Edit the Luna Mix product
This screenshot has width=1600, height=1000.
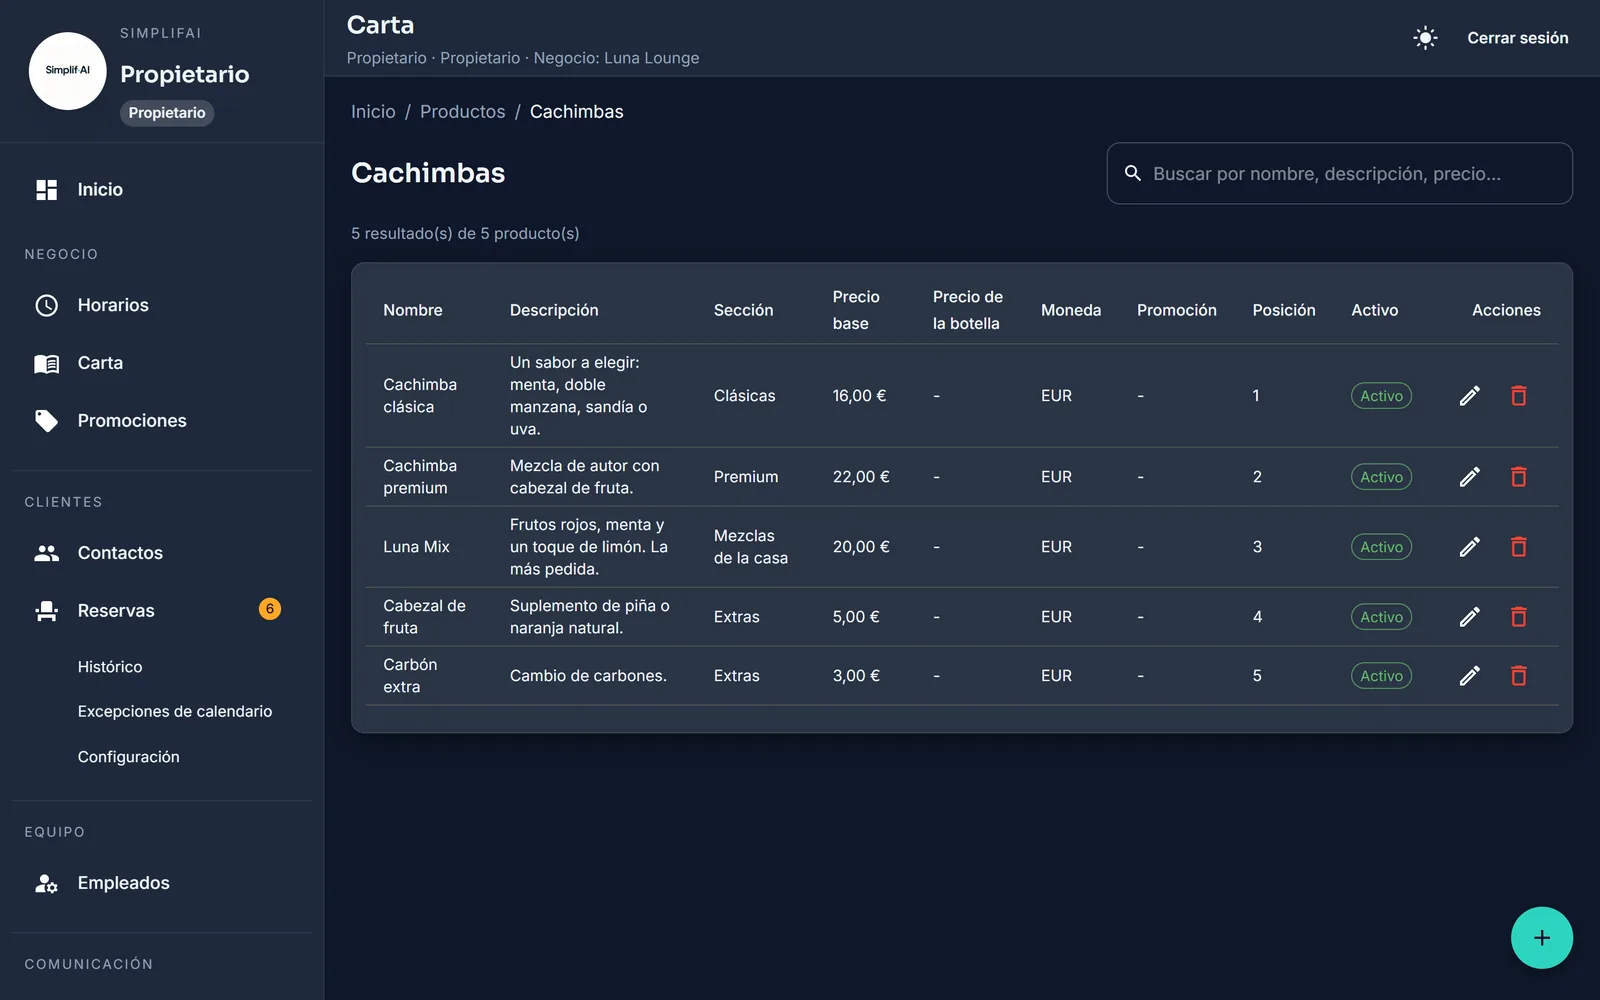[x=1469, y=547]
